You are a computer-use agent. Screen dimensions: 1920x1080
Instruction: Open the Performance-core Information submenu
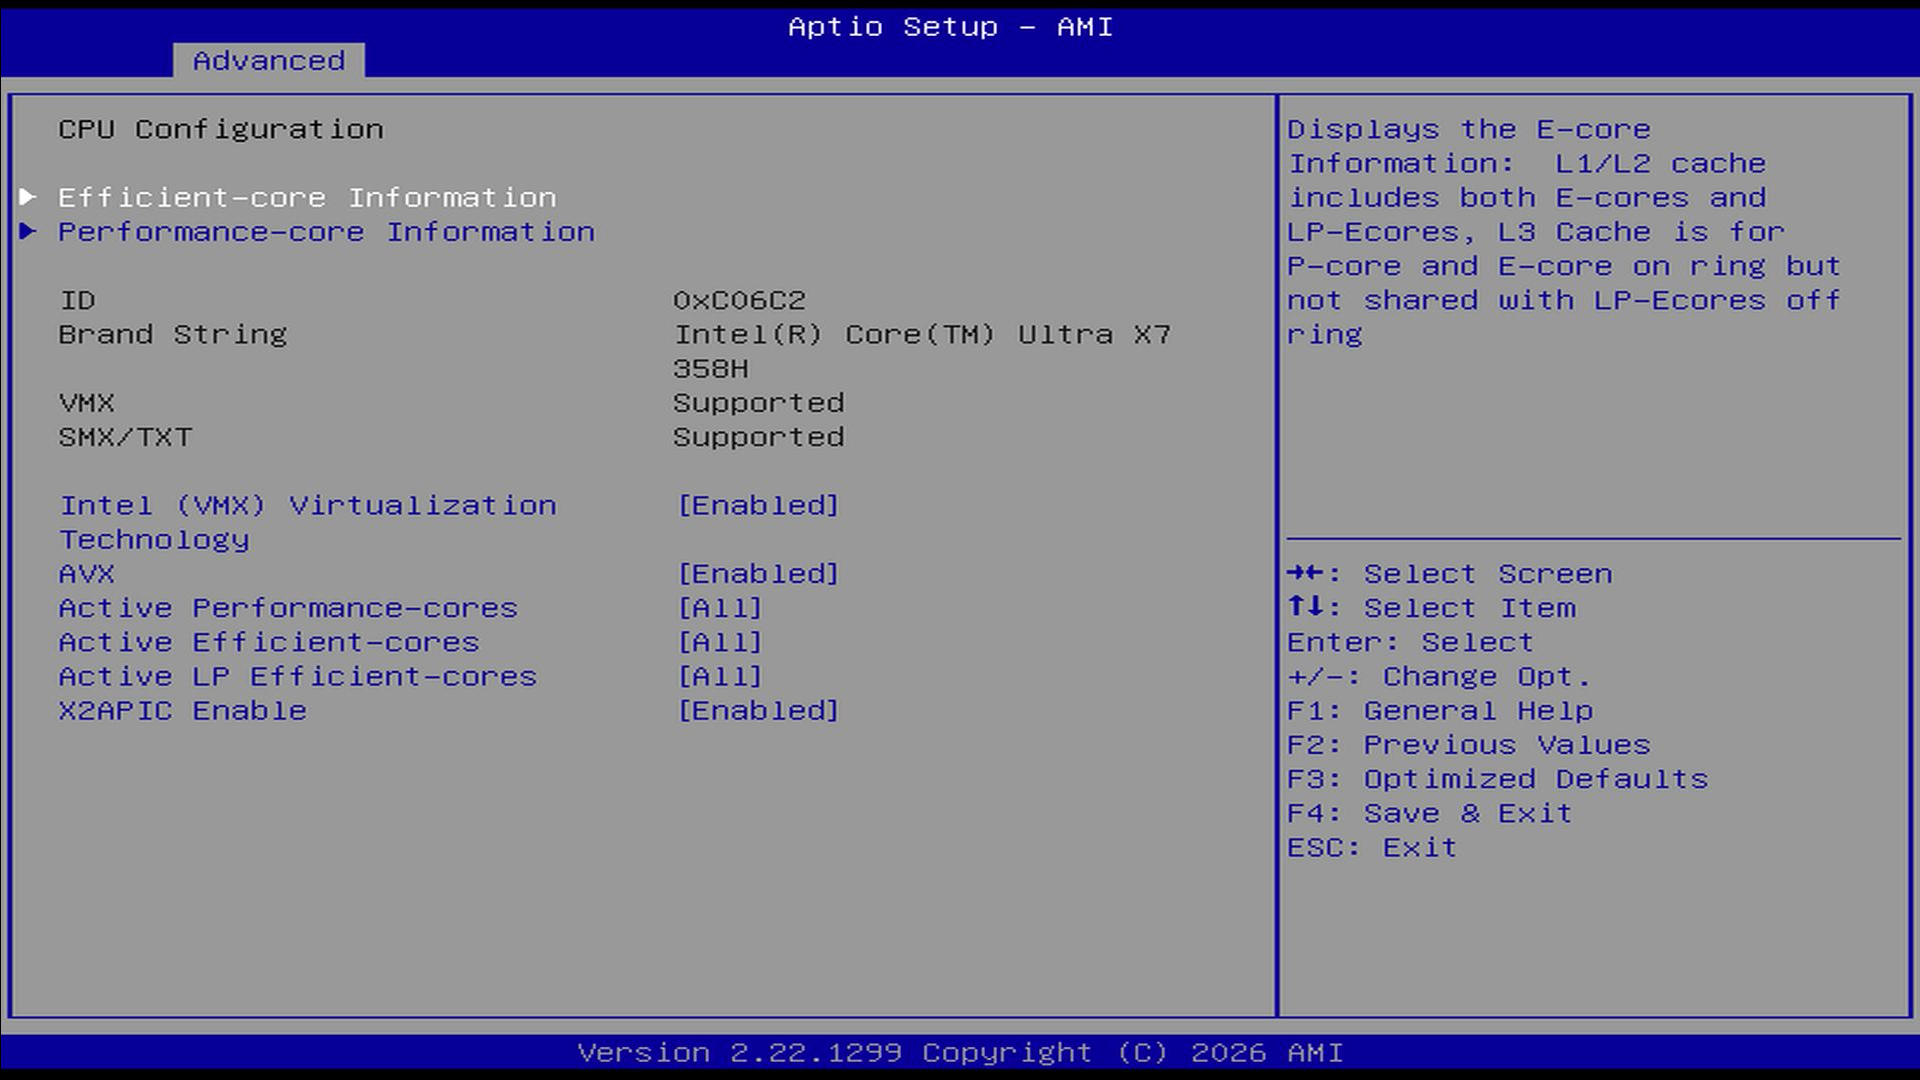click(326, 232)
